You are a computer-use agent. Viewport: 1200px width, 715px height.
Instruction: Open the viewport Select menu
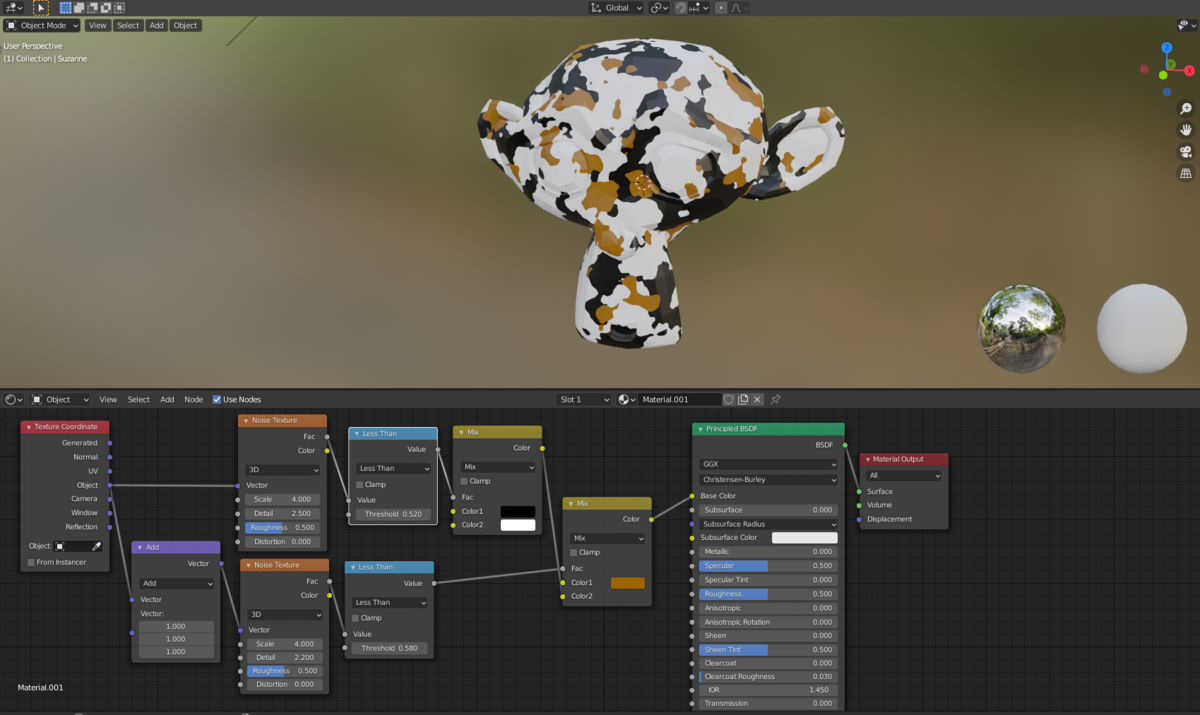tap(128, 25)
